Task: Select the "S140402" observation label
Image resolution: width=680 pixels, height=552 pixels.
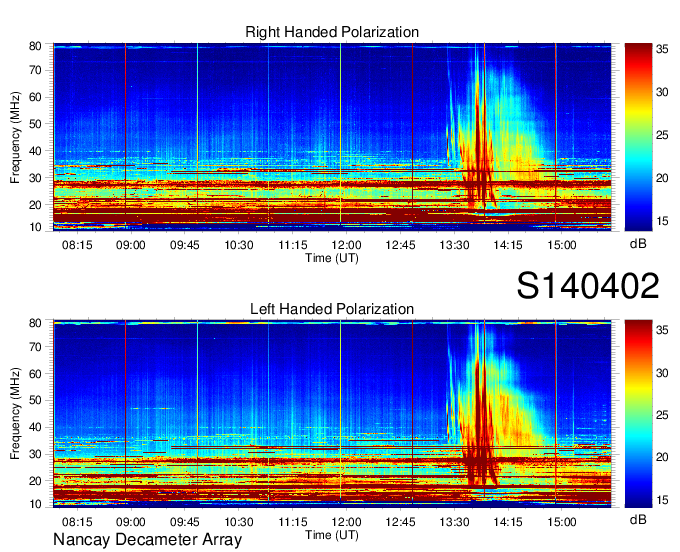Action: (x=588, y=286)
